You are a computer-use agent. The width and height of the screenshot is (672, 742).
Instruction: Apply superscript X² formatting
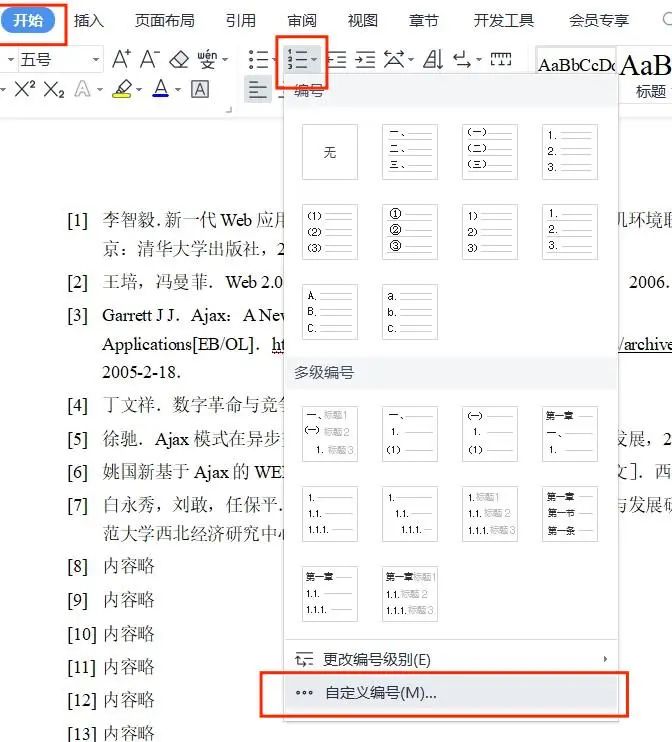pyautogui.click(x=25, y=88)
